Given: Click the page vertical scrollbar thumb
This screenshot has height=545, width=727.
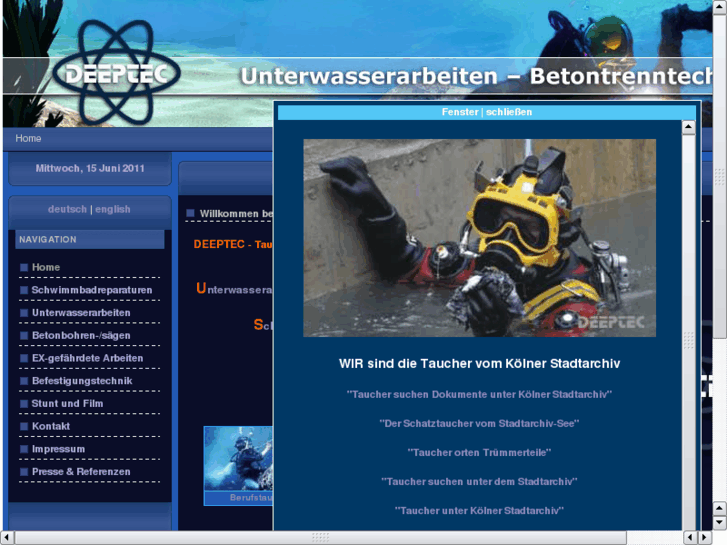Looking at the screenshot, I should point(719,176).
